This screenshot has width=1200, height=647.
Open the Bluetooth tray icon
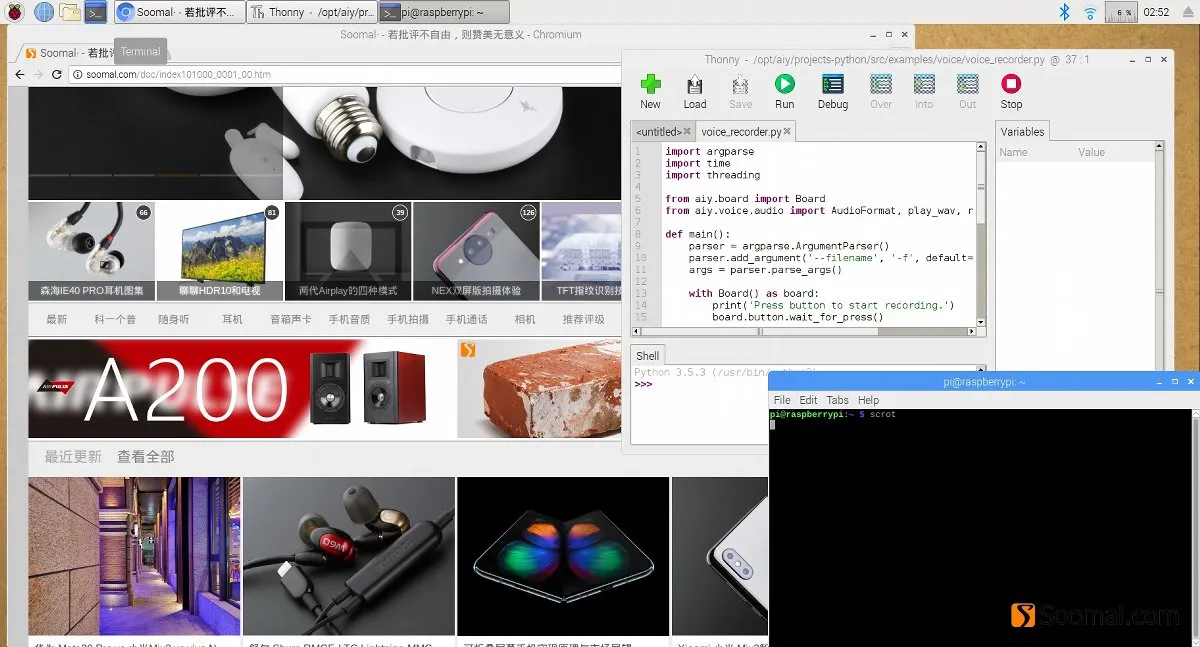coord(1066,12)
